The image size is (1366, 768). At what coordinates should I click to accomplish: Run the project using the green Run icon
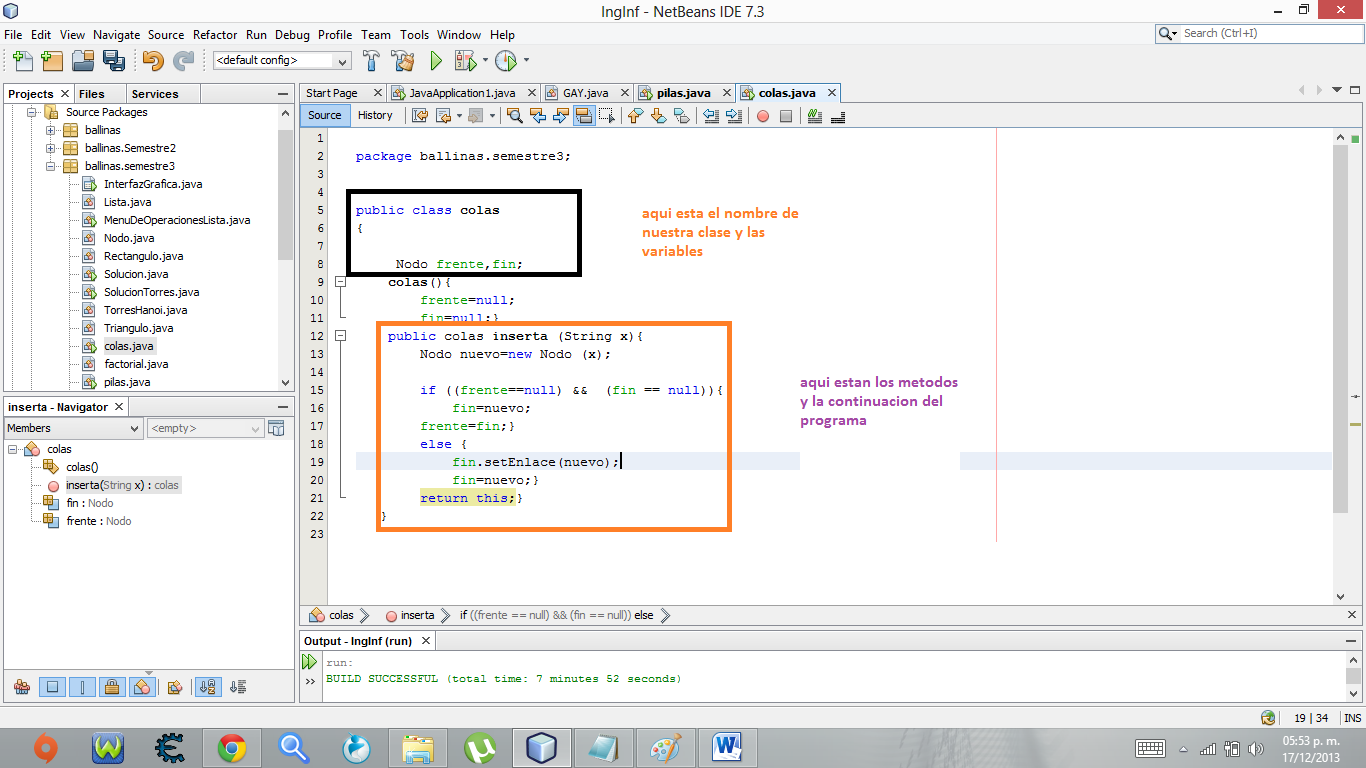436,60
